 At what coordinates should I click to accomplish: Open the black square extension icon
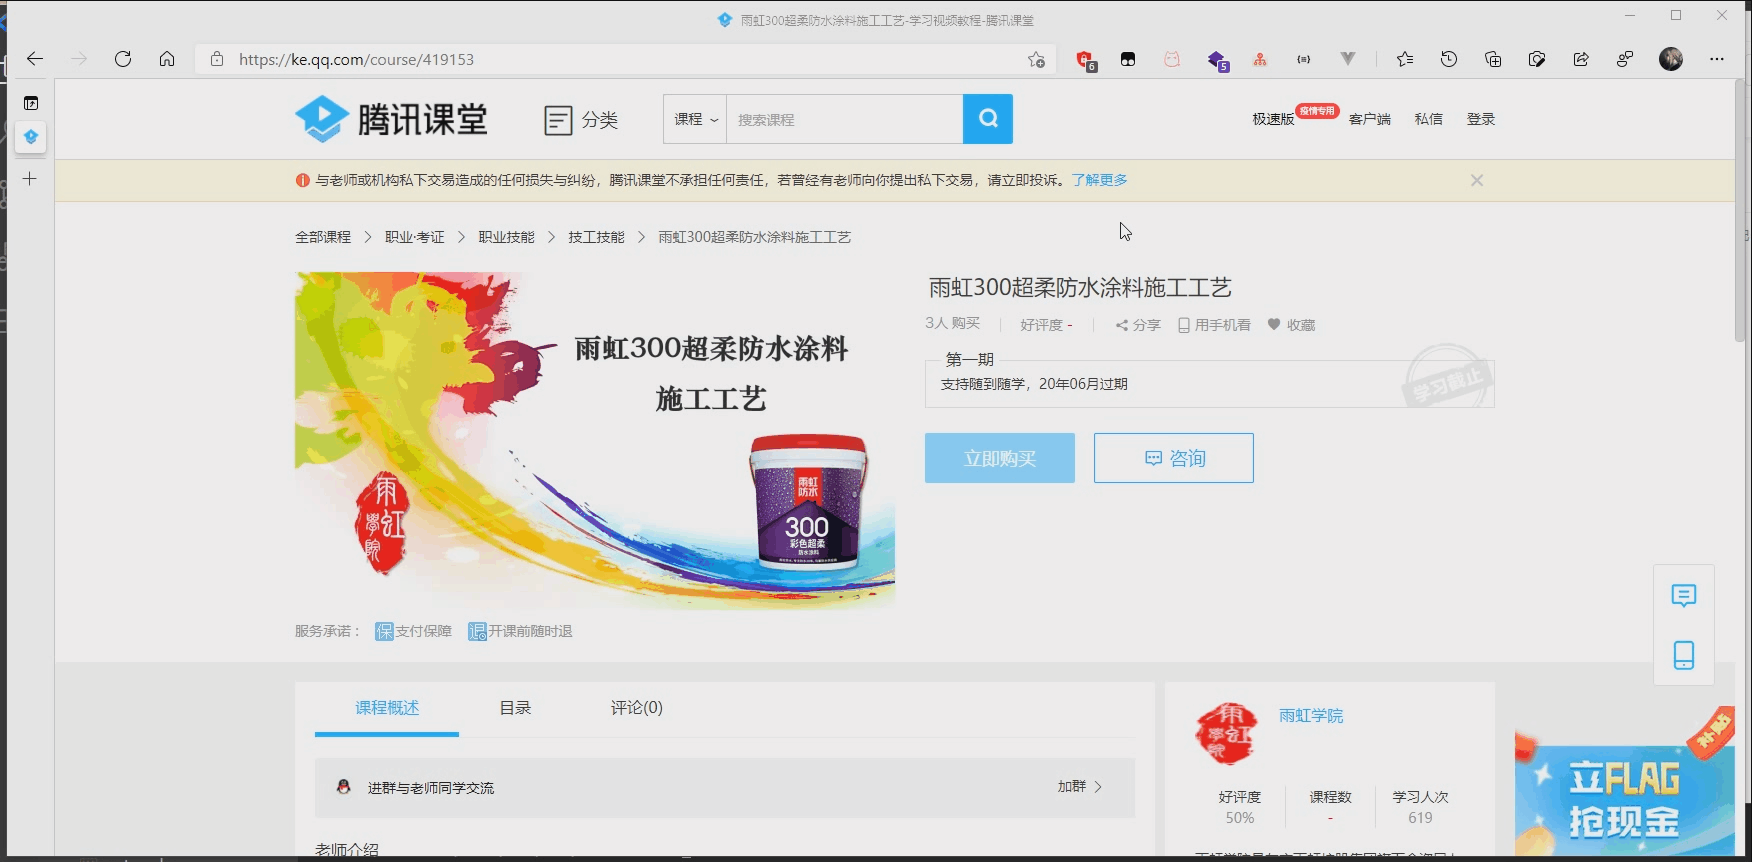click(x=1128, y=59)
